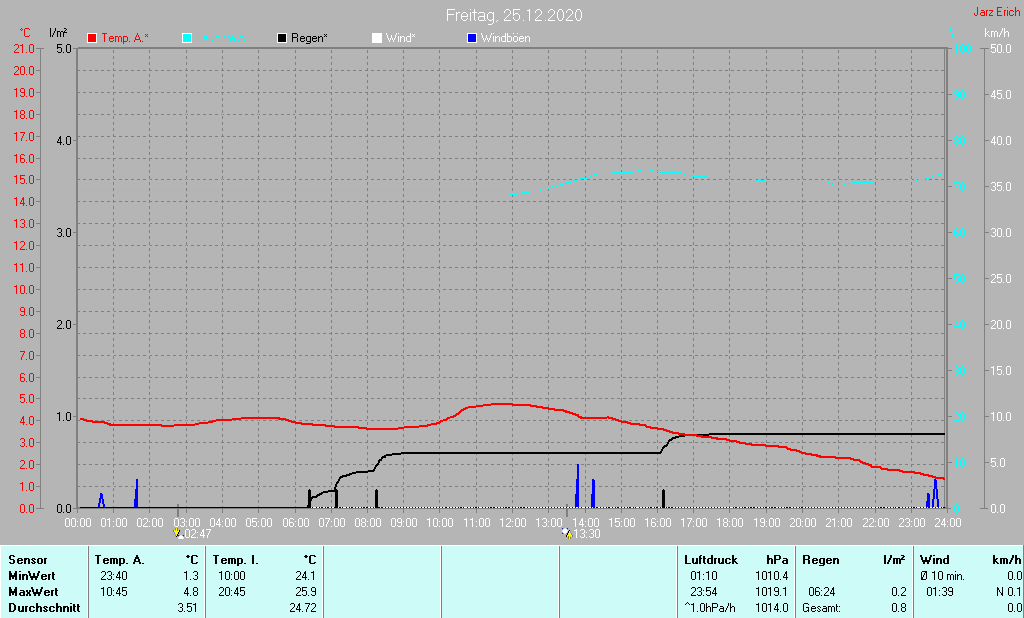Click the '24:00' label on the time axis
The width and height of the screenshot is (1024, 618).
point(948,523)
